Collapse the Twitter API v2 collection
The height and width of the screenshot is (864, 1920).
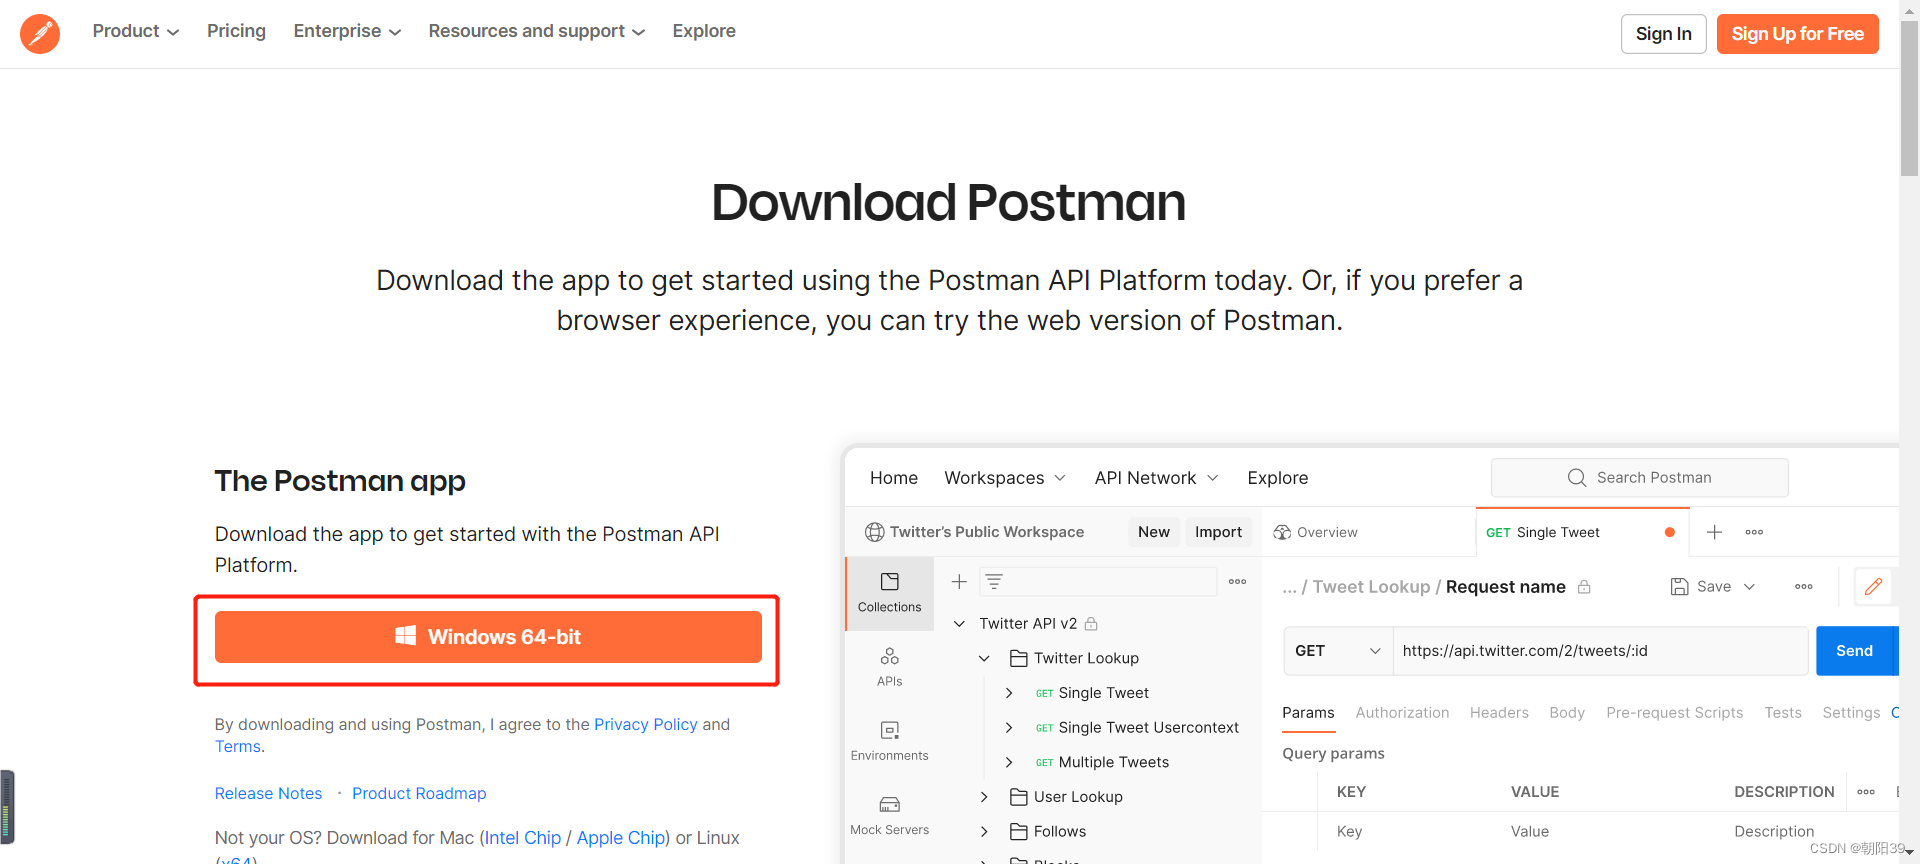[959, 624]
